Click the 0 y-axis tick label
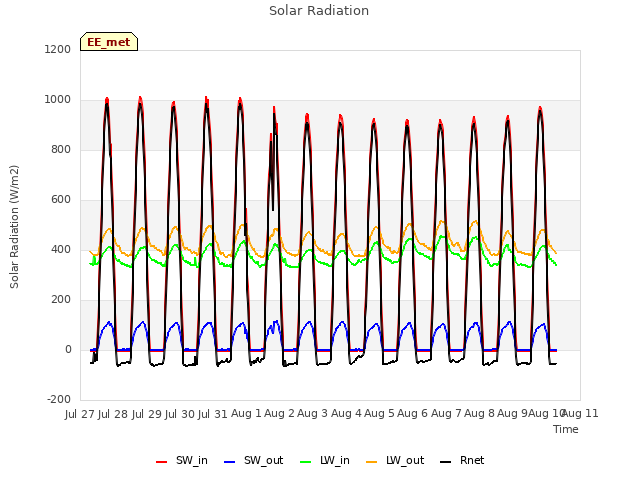The image size is (640, 480). click(68, 349)
